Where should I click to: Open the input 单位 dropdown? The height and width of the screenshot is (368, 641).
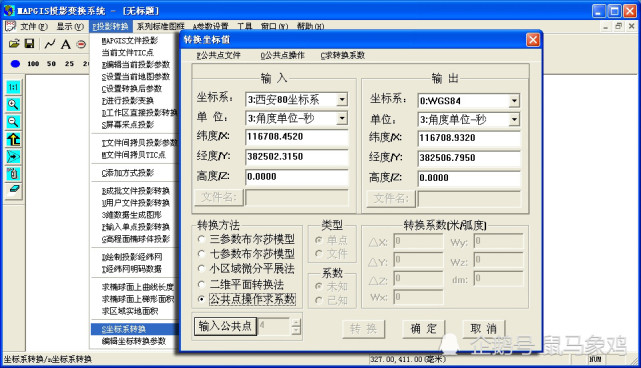342,119
